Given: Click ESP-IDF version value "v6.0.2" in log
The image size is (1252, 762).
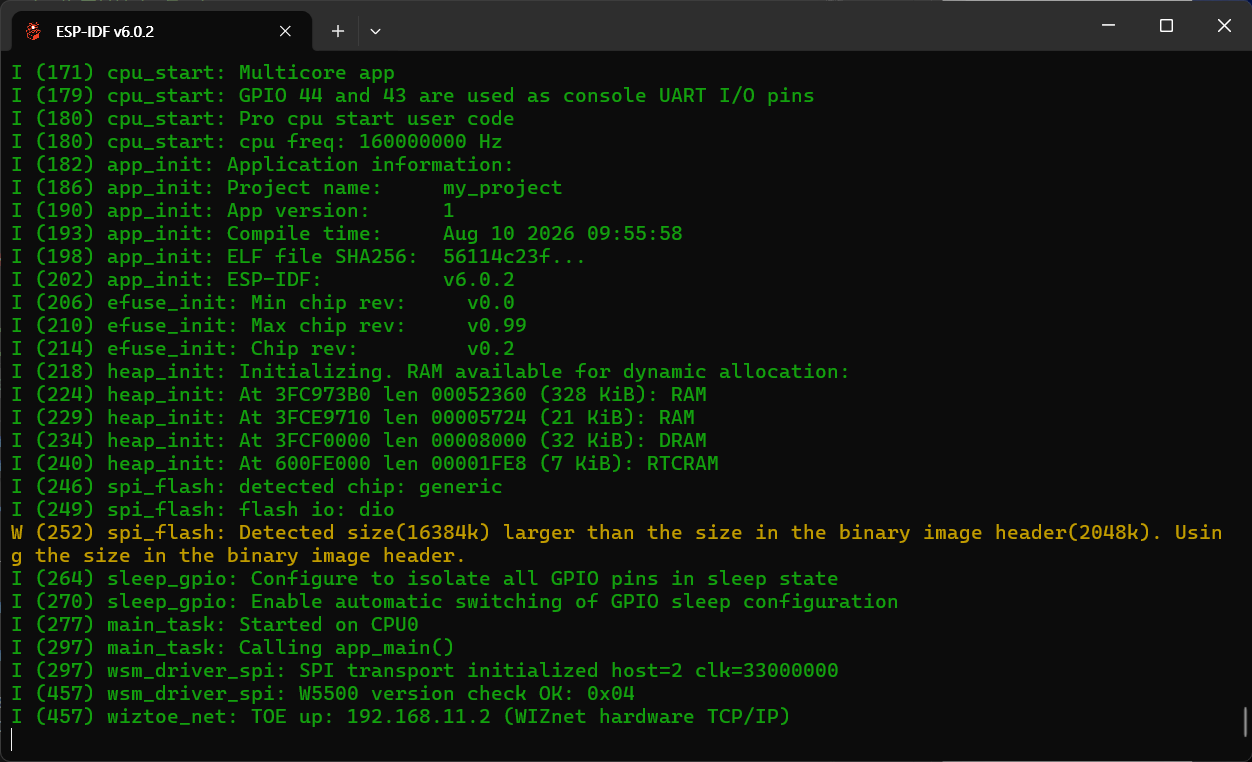Looking at the screenshot, I should 479,280.
